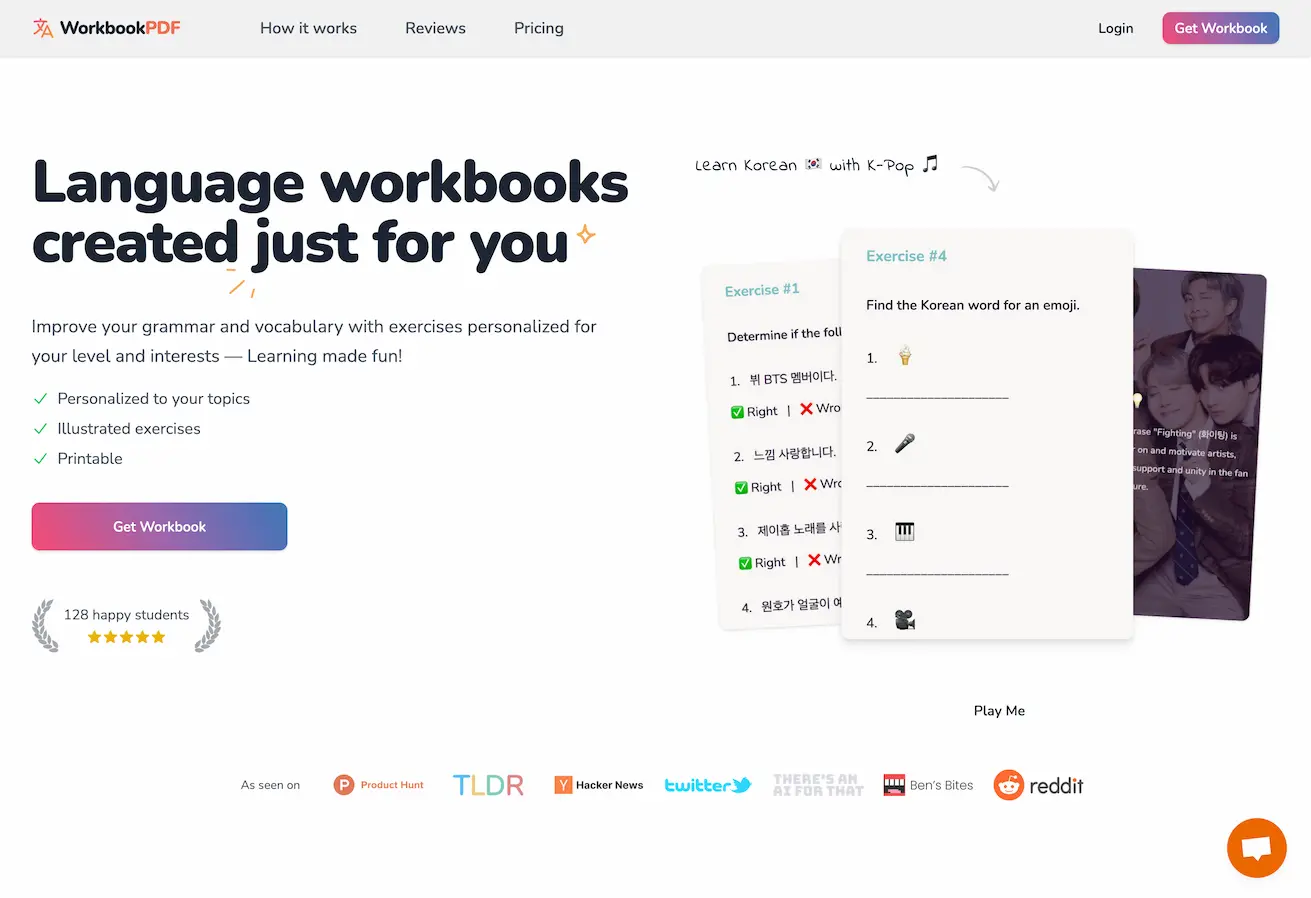Click the Reddit logo
This screenshot has height=898, width=1311.
[1038, 785]
